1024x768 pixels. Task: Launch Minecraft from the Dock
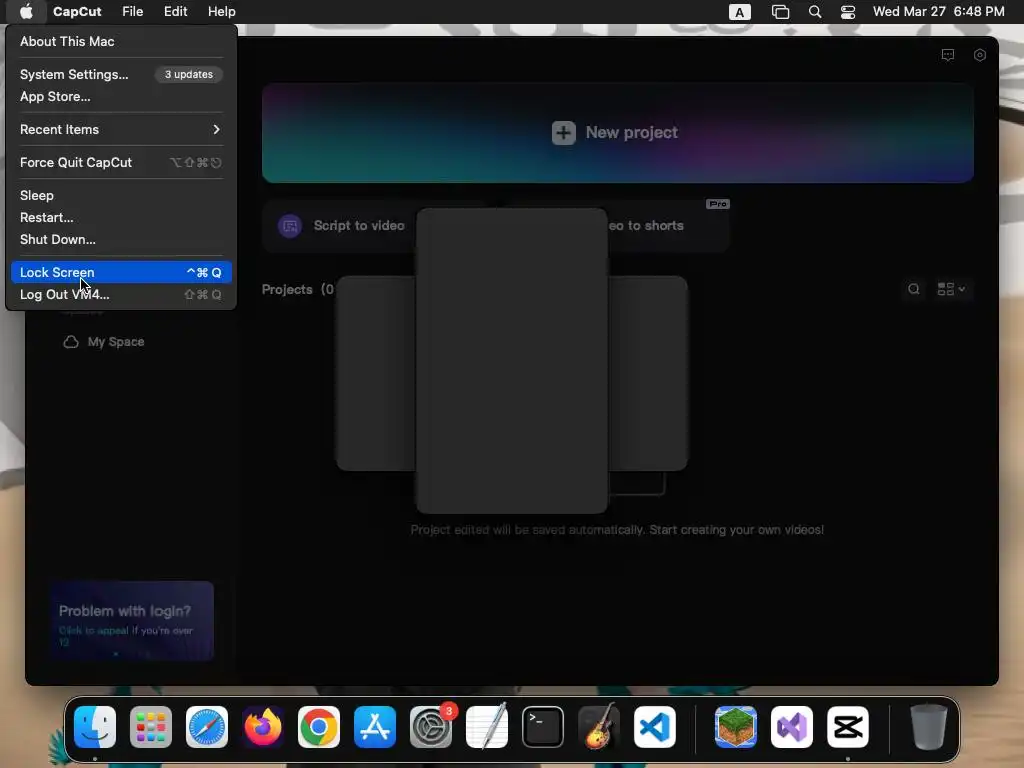point(735,727)
